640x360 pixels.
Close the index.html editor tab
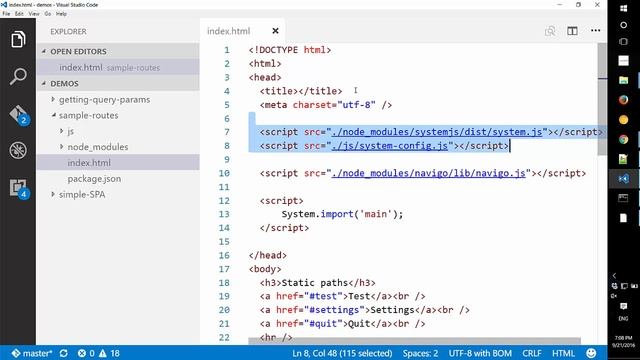(276, 31)
